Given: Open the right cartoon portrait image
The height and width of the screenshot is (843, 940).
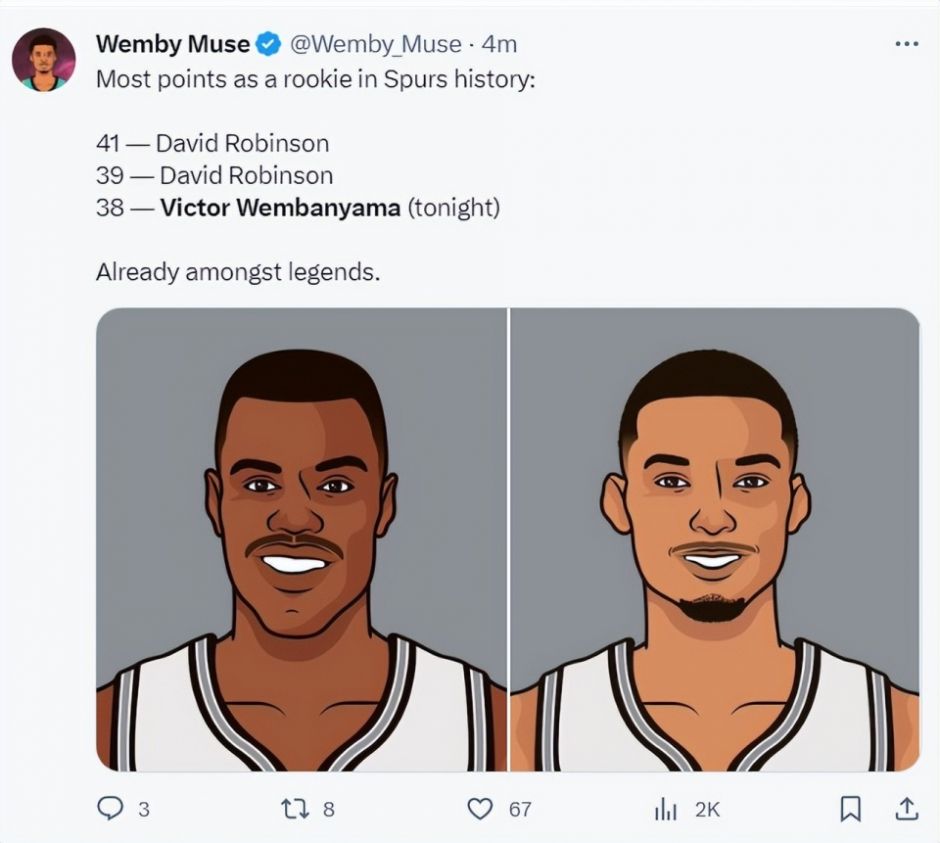Looking at the screenshot, I should pos(715,539).
